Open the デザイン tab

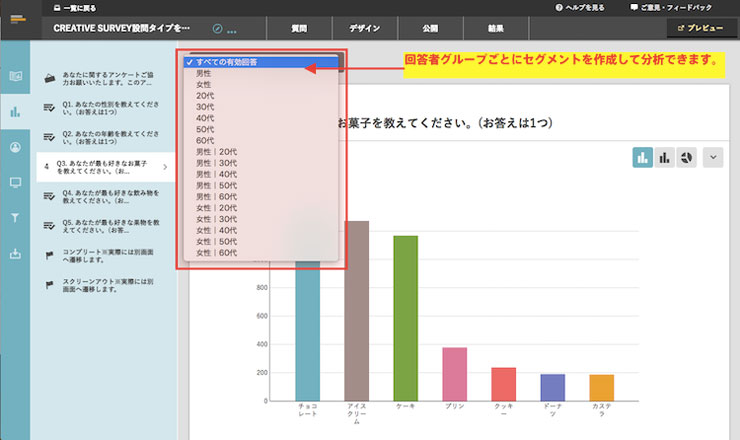click(x=363, y=28)
